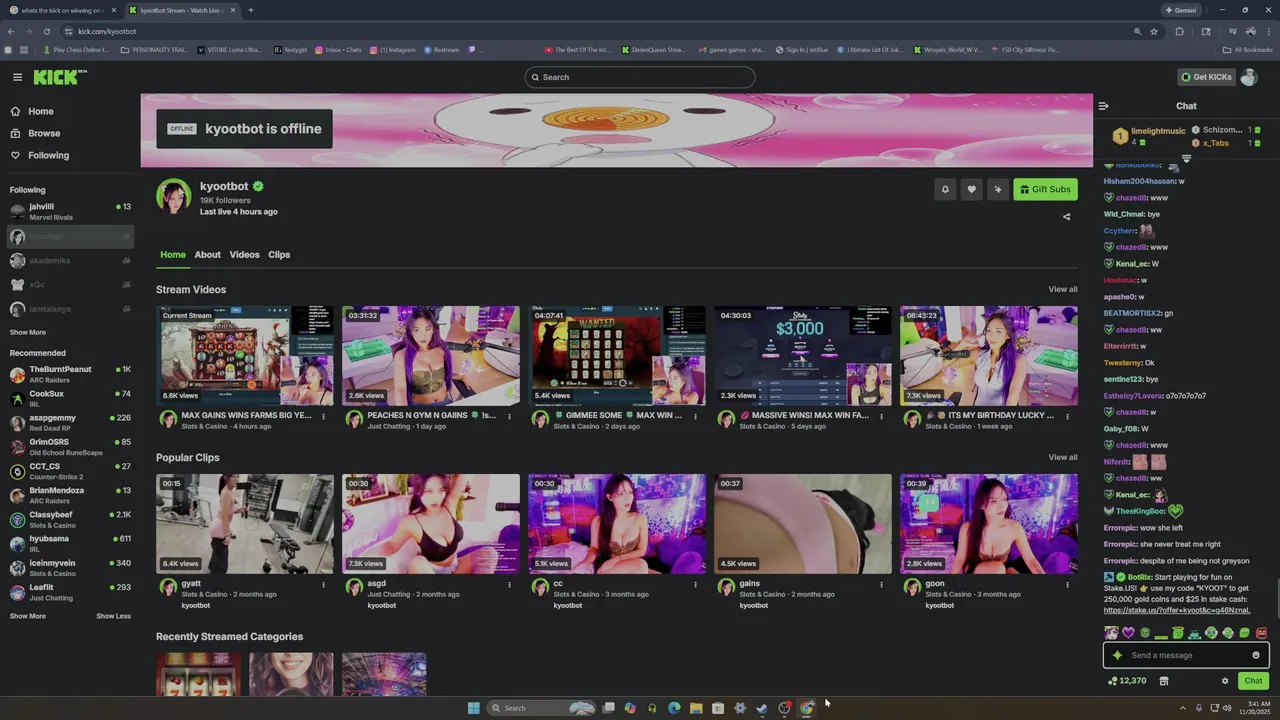Open options for PEACHES N GYM video
This screenshot has width=1280, height=720.
(x=509, y=416)
